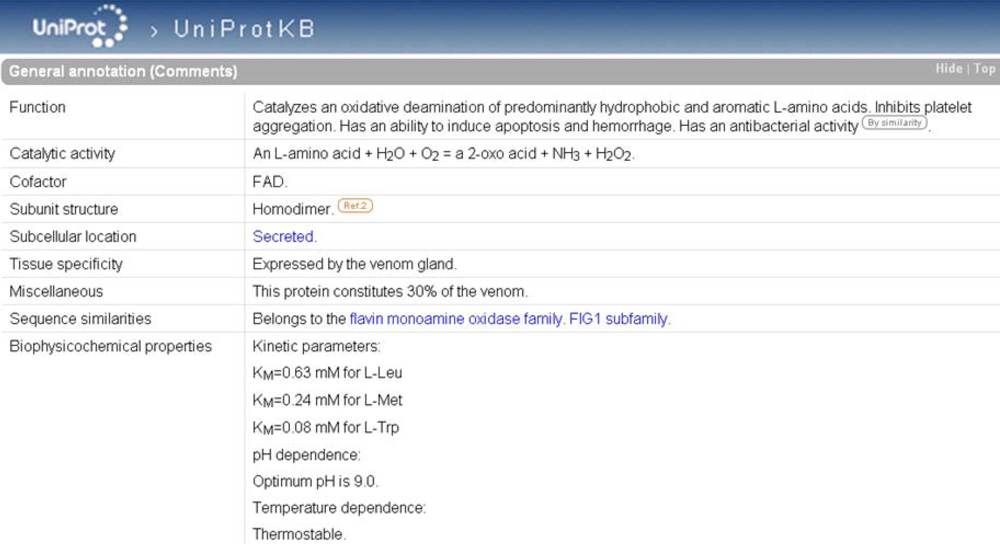Viewport: 1000px width, 549px height.
Task: Select the Miscellaneous row label
Action: pos(56,291)
